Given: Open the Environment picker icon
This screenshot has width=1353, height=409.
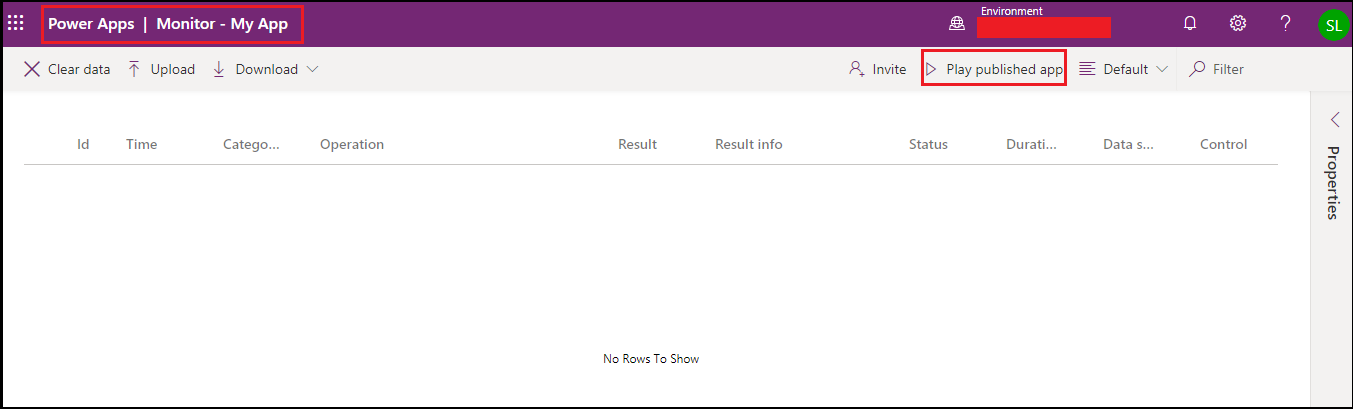Looking at the screenshot, I should (957, 24).
